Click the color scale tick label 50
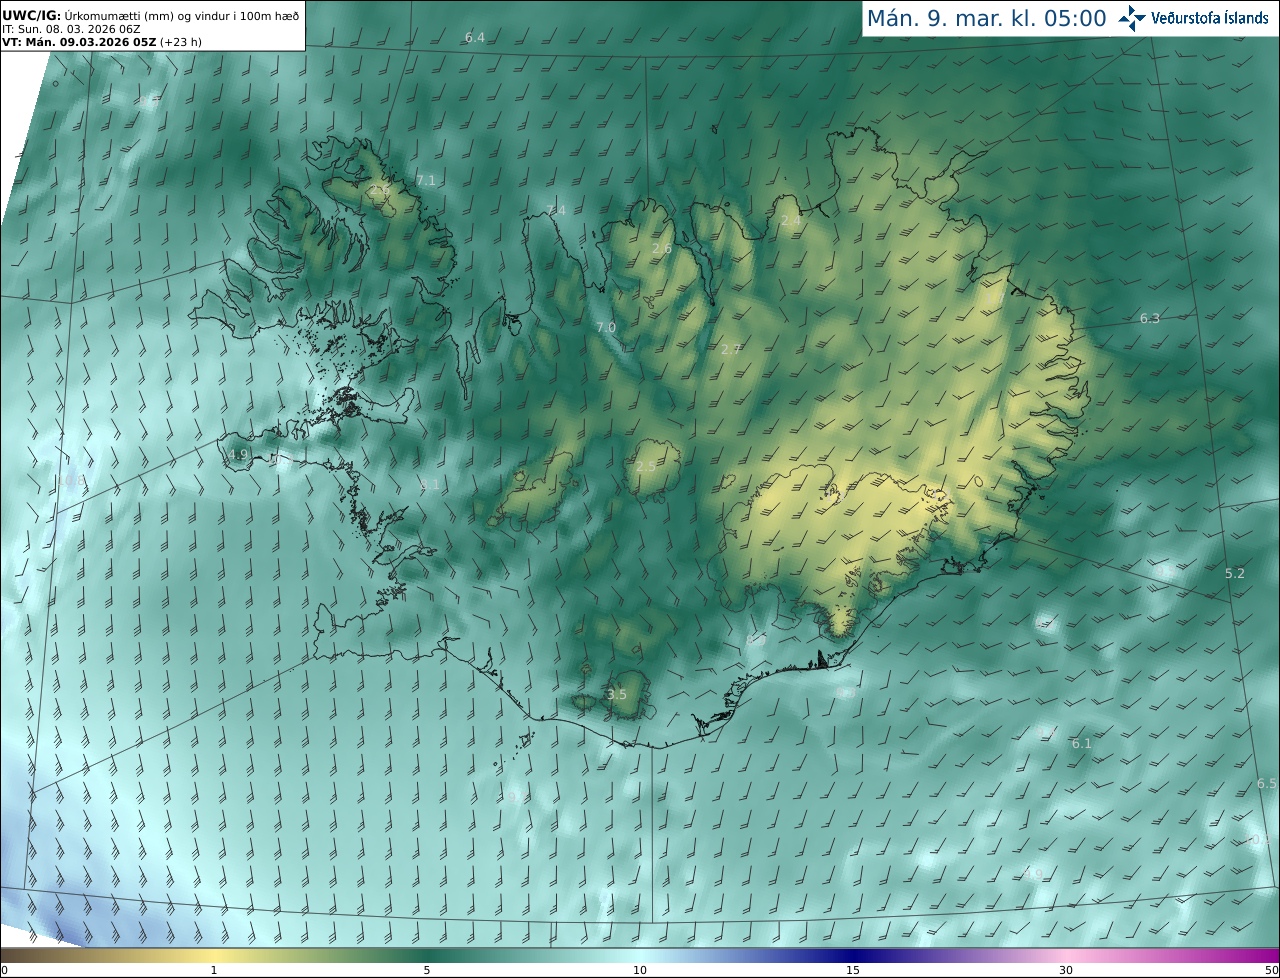Viewport: 1280px width, 978px height. click(1271, 970)
